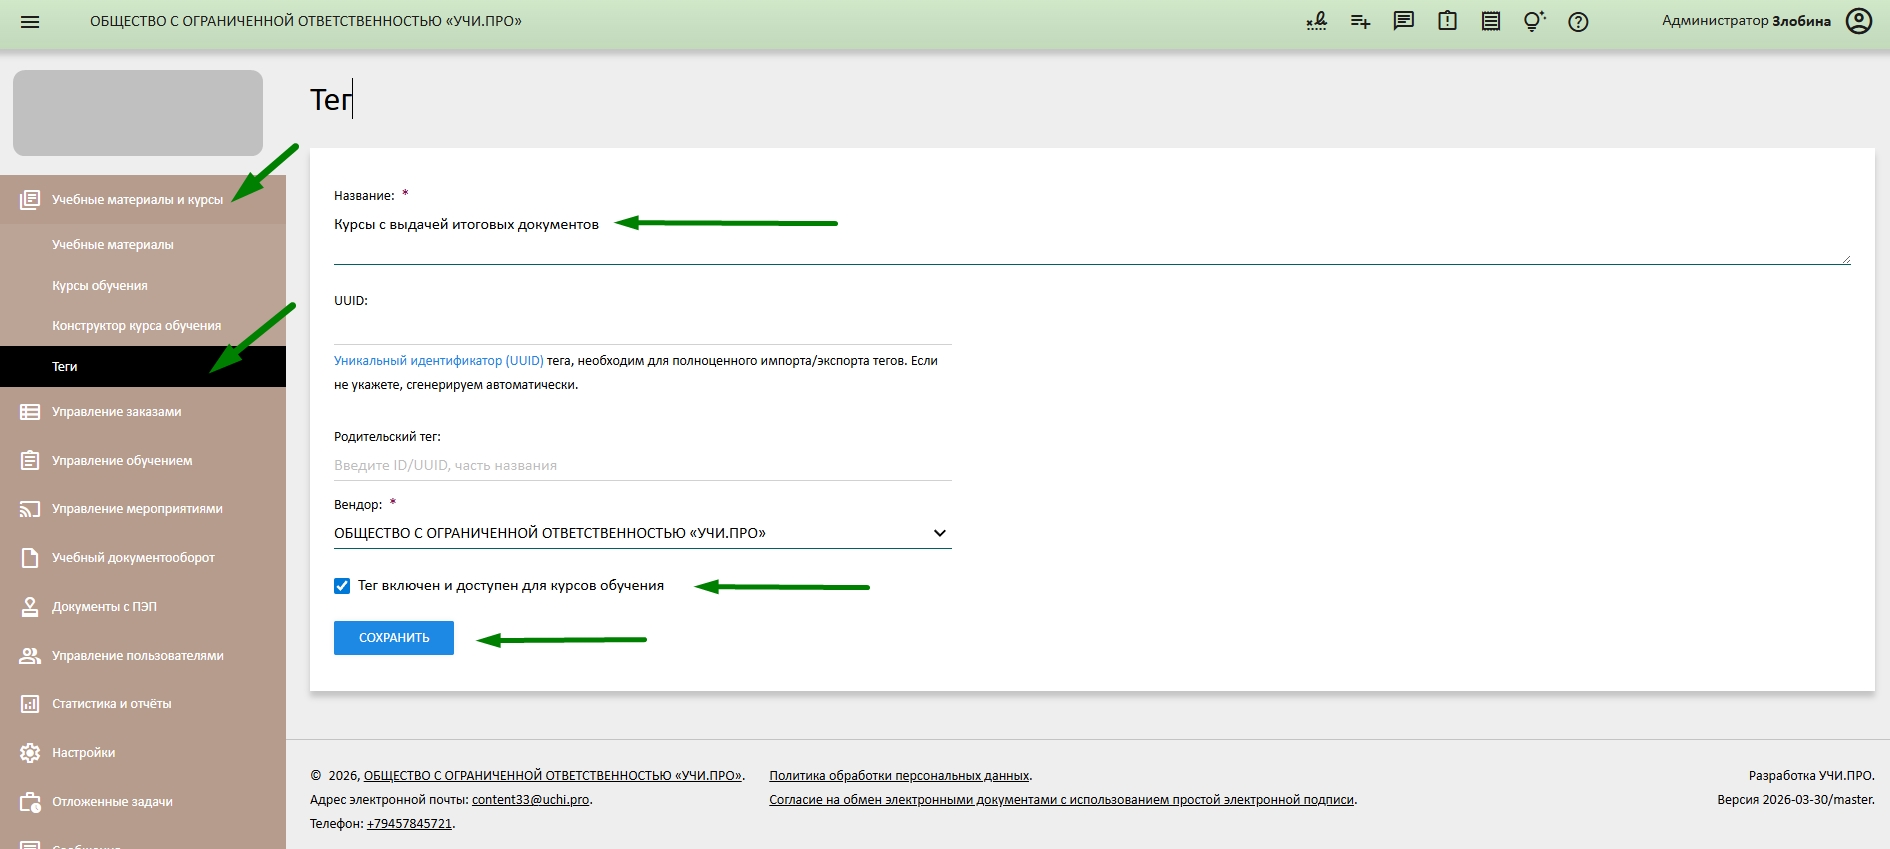The width and height of the screenshot is (1890, 849).
Task: Go to 'Курсы обучения' in sidebar
Action: (x=100, y=286)
